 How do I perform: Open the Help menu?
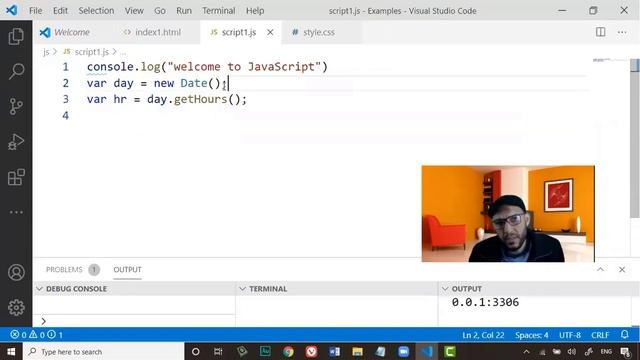(255, 11)
